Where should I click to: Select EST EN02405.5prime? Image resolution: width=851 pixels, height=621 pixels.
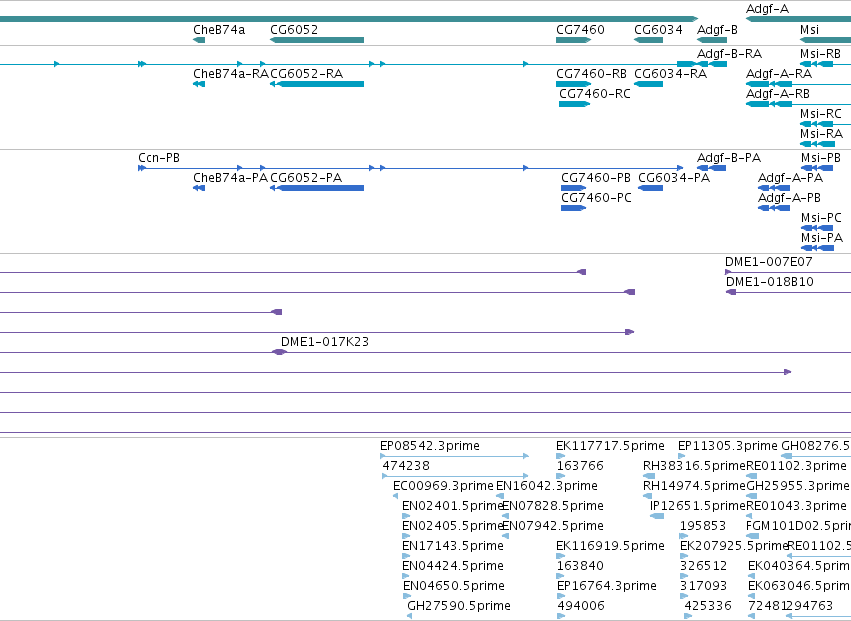(x=453, y=527)
